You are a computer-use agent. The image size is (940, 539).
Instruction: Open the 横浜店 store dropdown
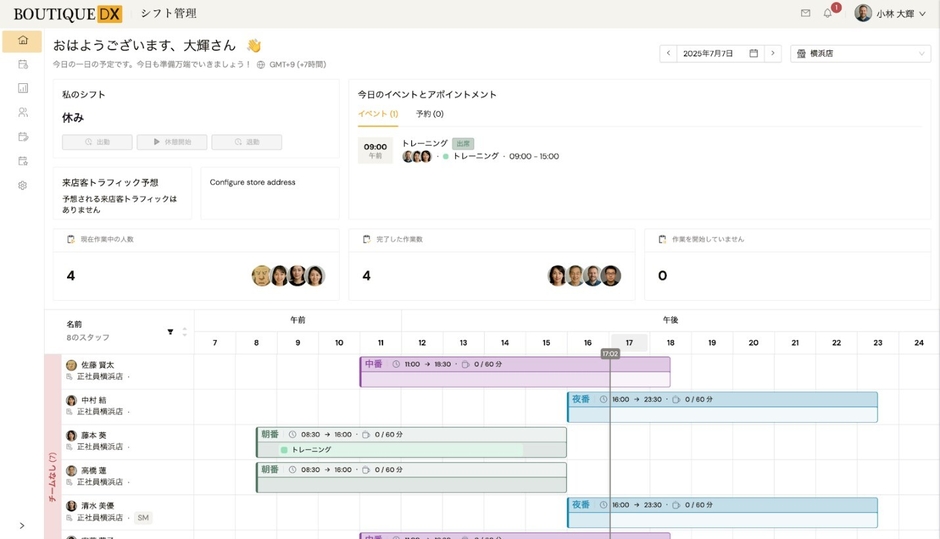point(860,53)
